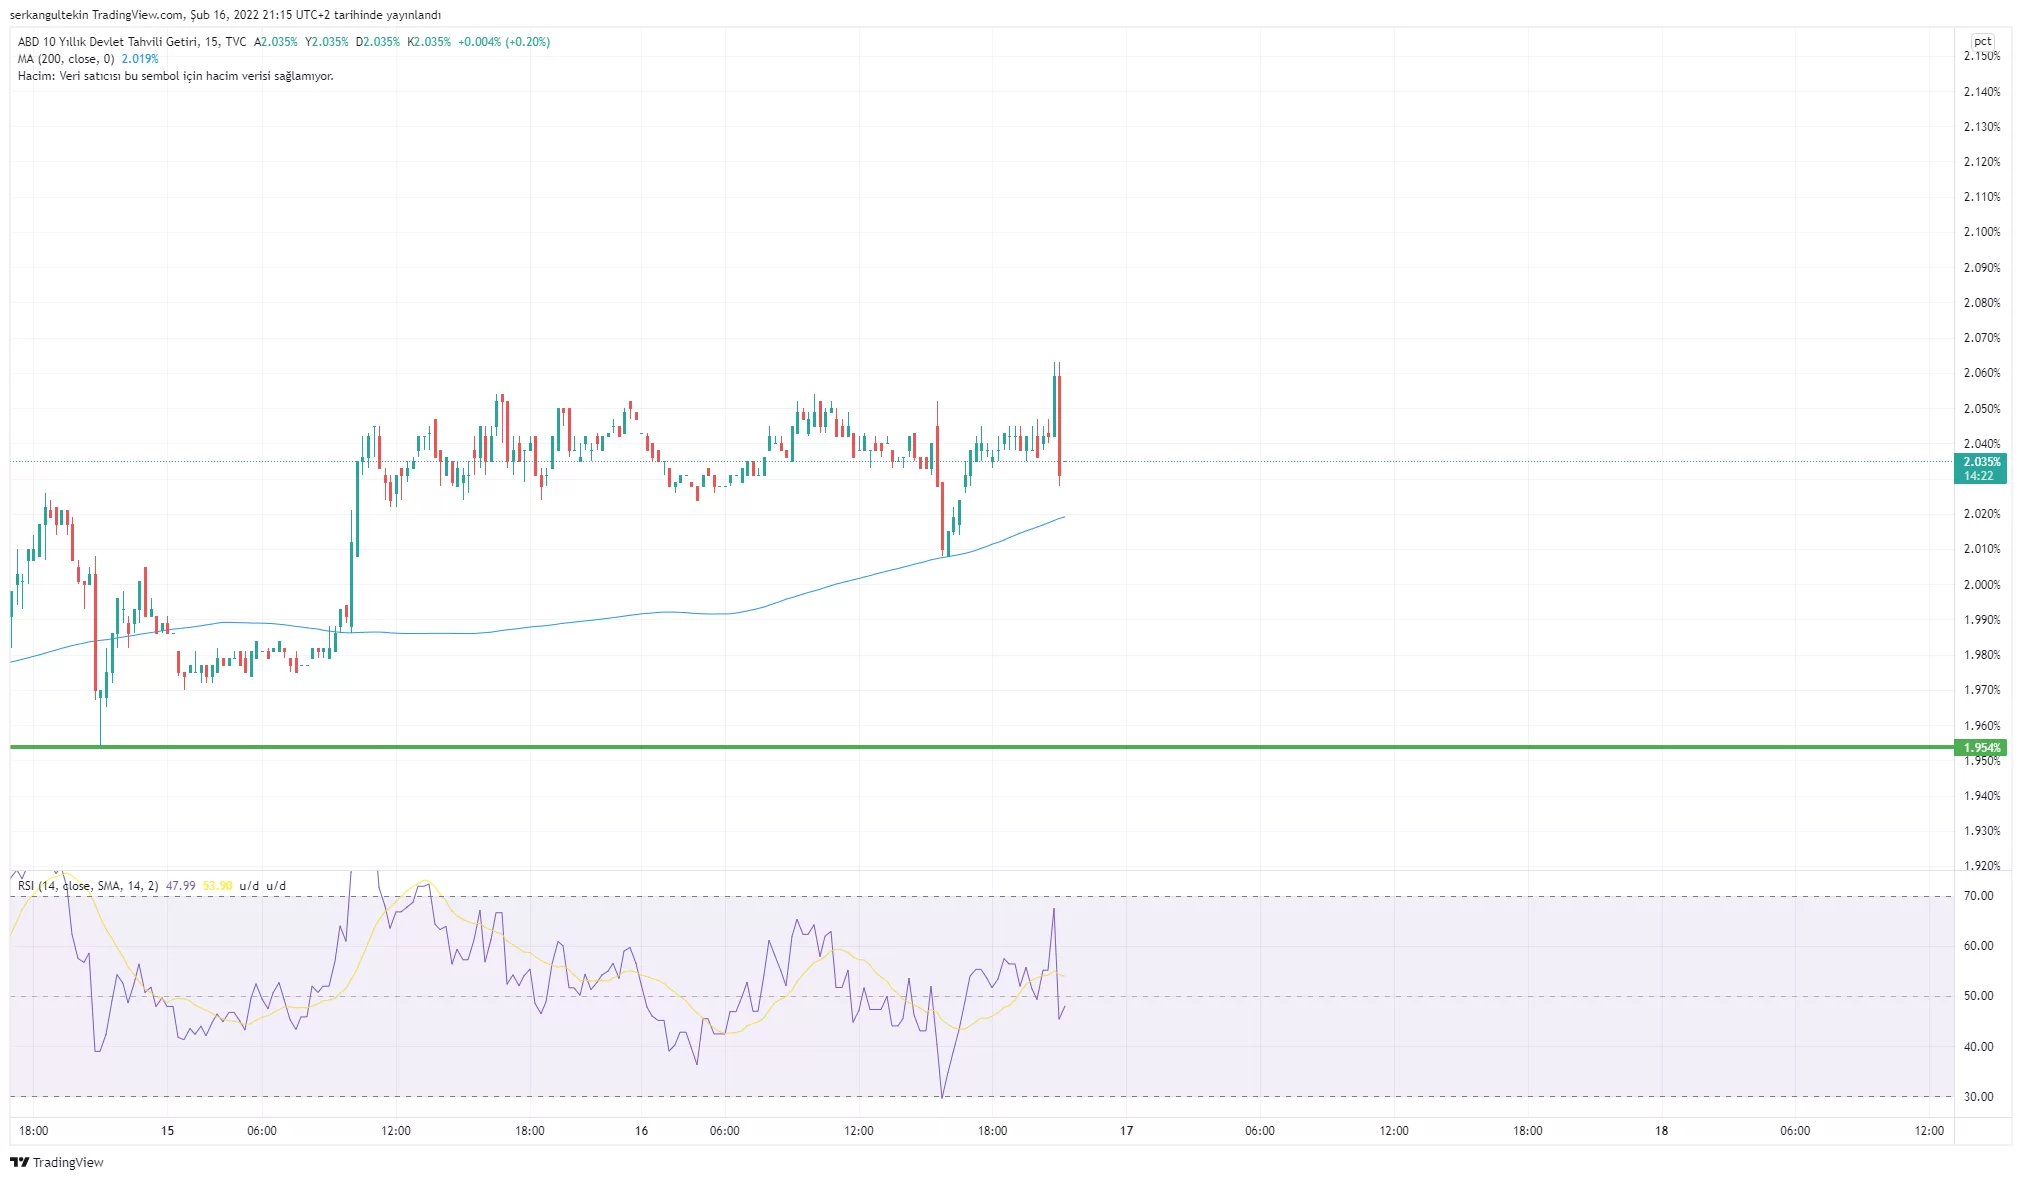Viewport: 2022px width, 1180px height.
Task: Click the 30.00 level on the RSI scale
Action: point(1978,1097)
